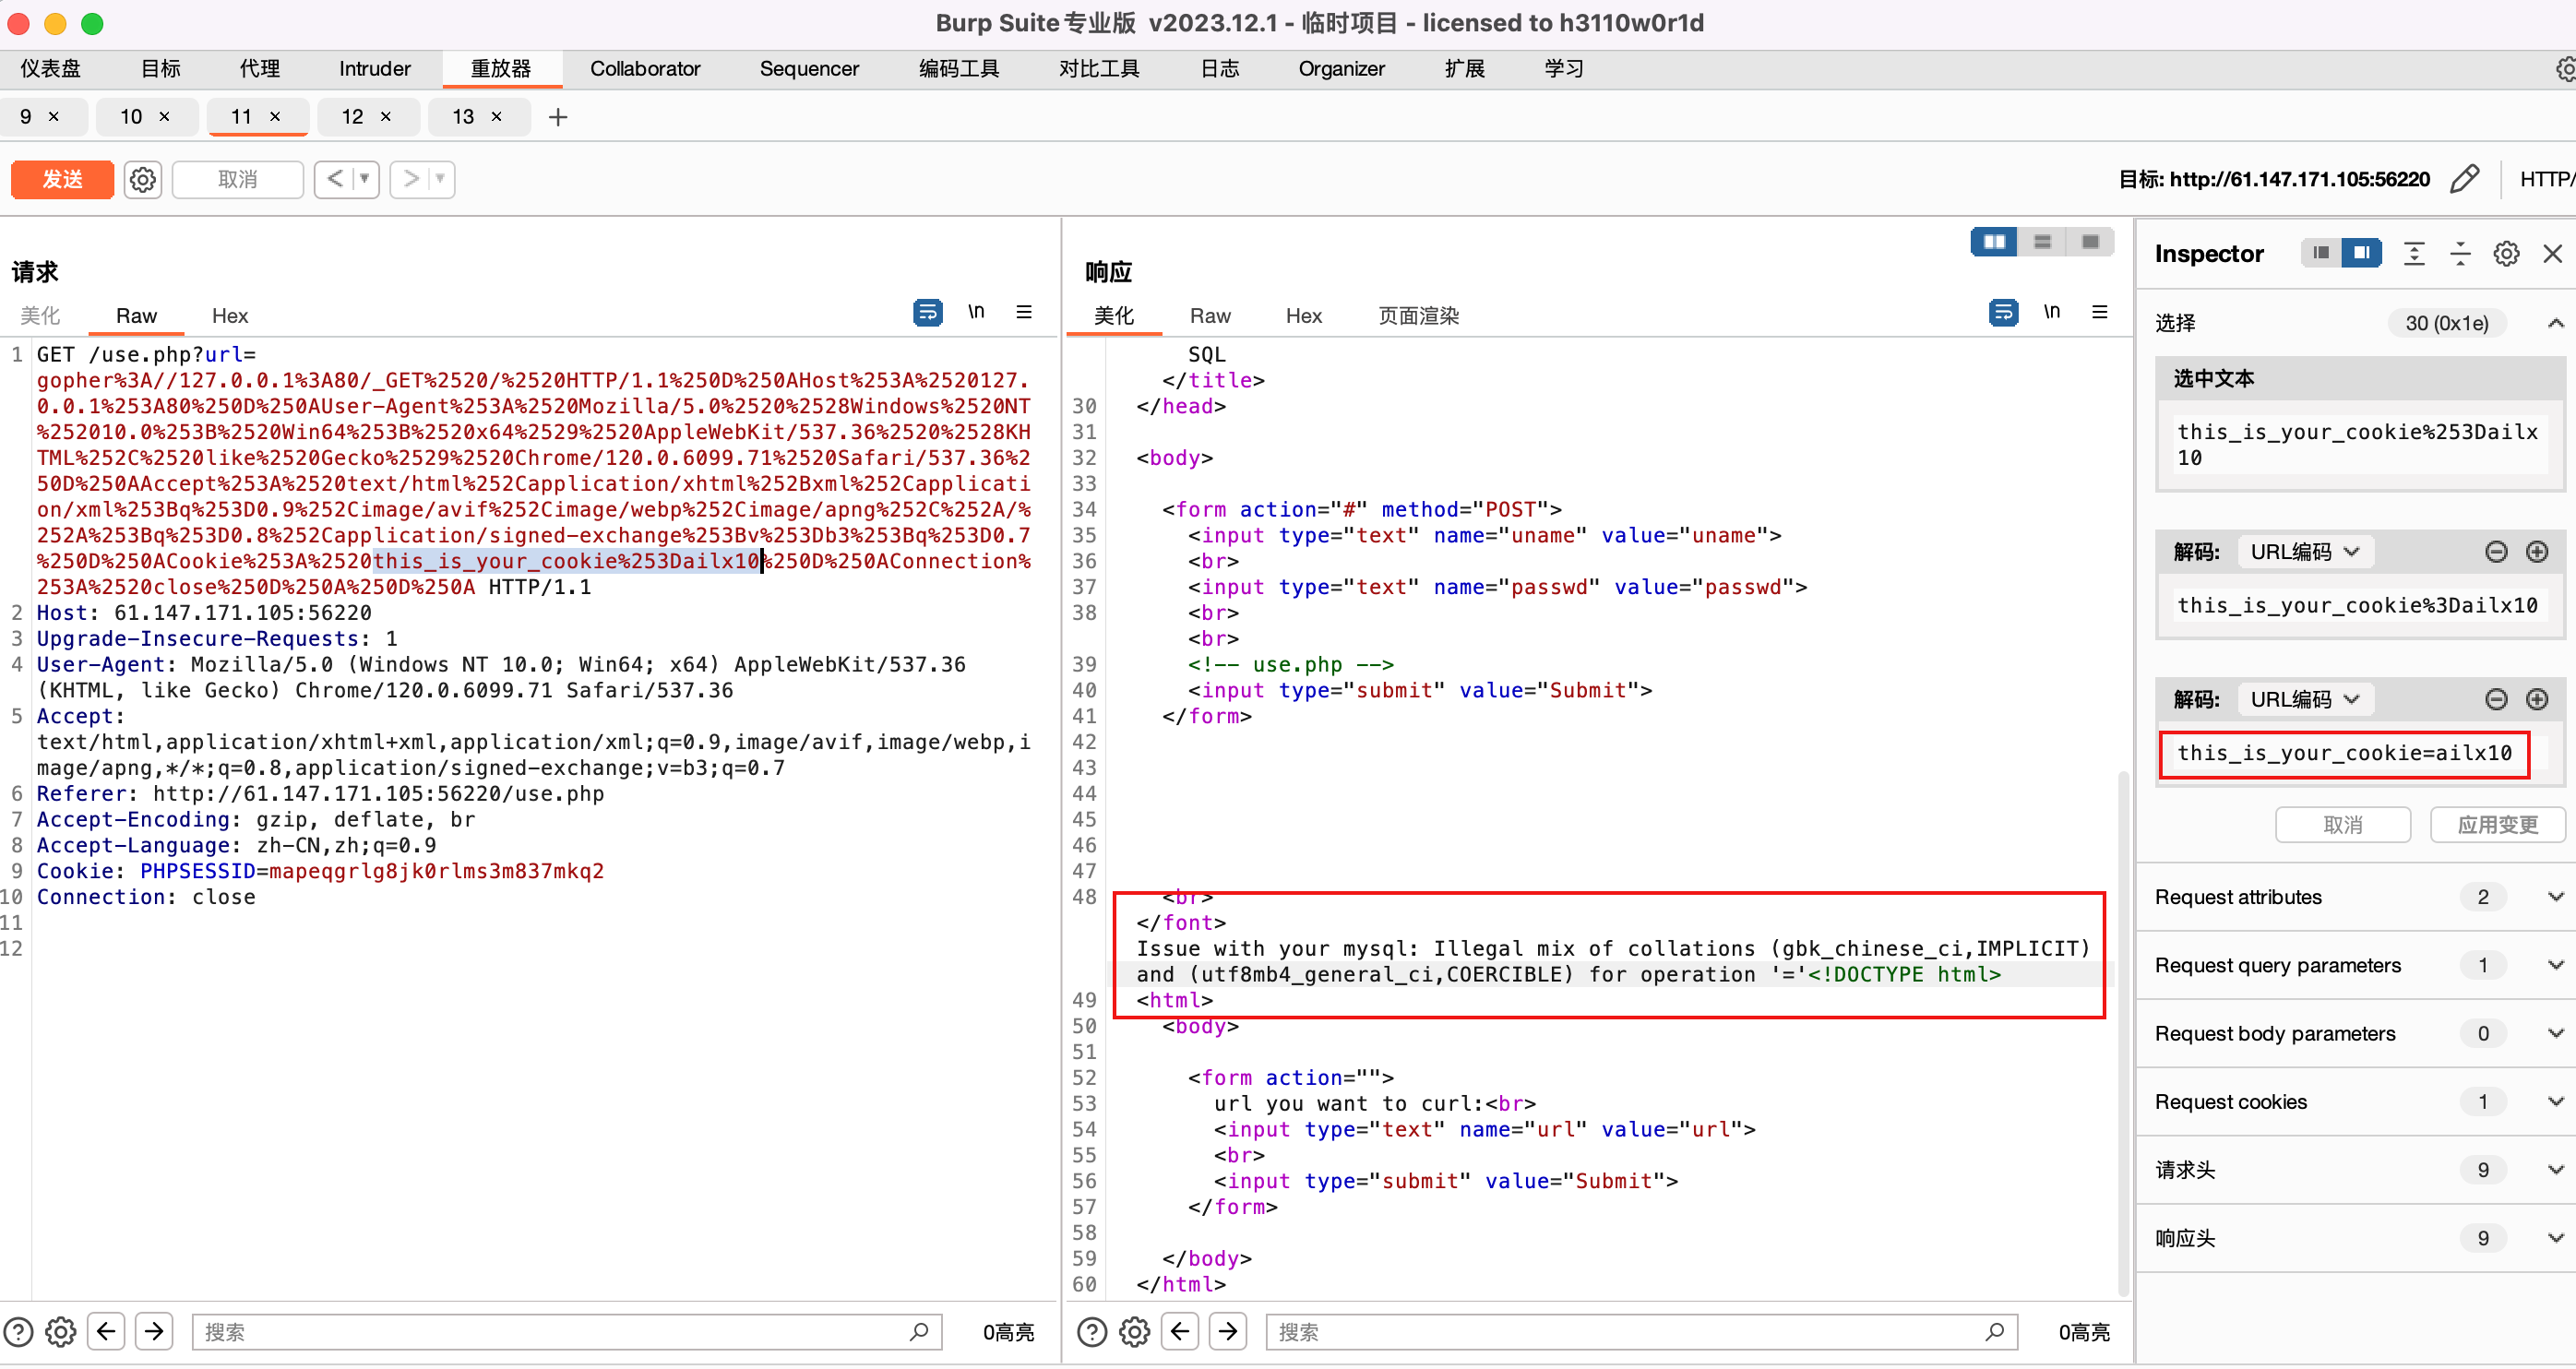
Task: Open the Repeater request settings gear
Action: [143, 179]
